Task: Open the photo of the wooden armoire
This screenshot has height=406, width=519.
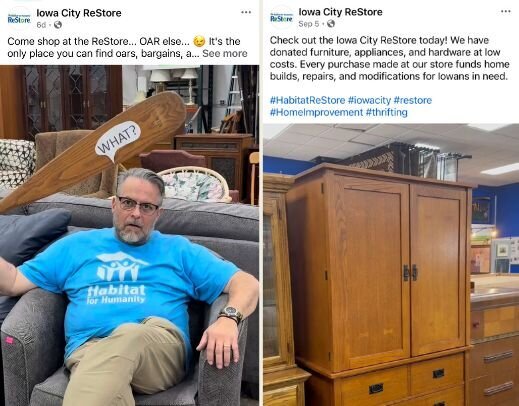Action: pos(391,265)
